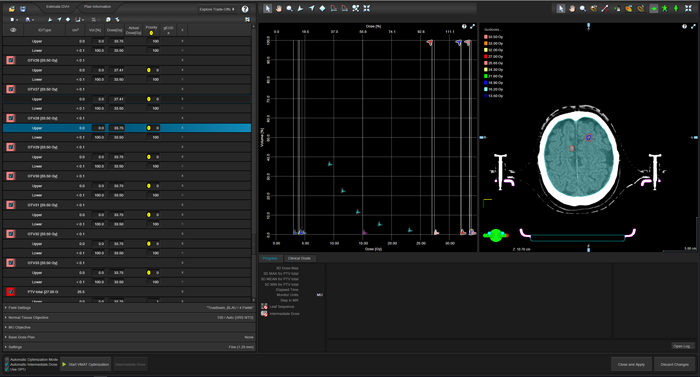The height and width of the screenshot is (377, 700).
Task: Open the second dropdown in objectives toolbar
Action: coord(29,20)
